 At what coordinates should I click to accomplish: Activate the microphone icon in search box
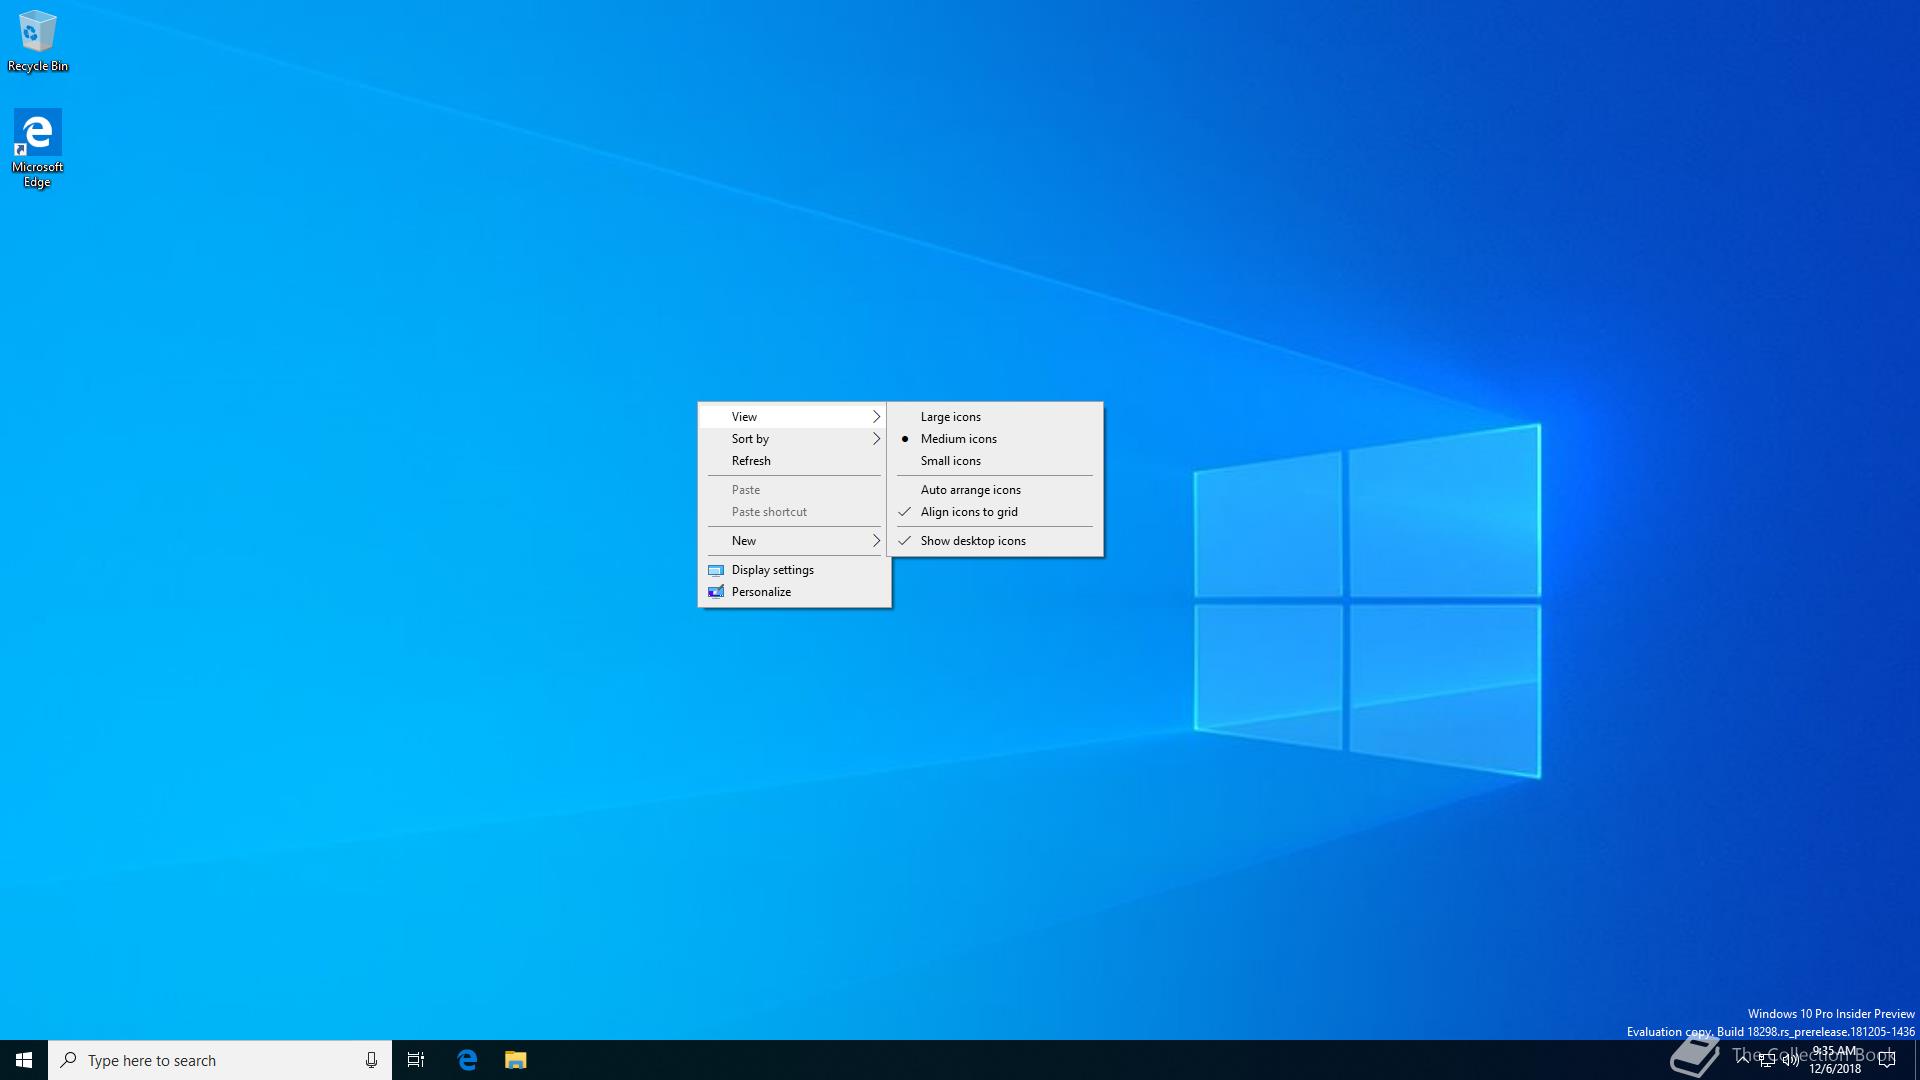pyautogui.click(x=371, y=1060)
